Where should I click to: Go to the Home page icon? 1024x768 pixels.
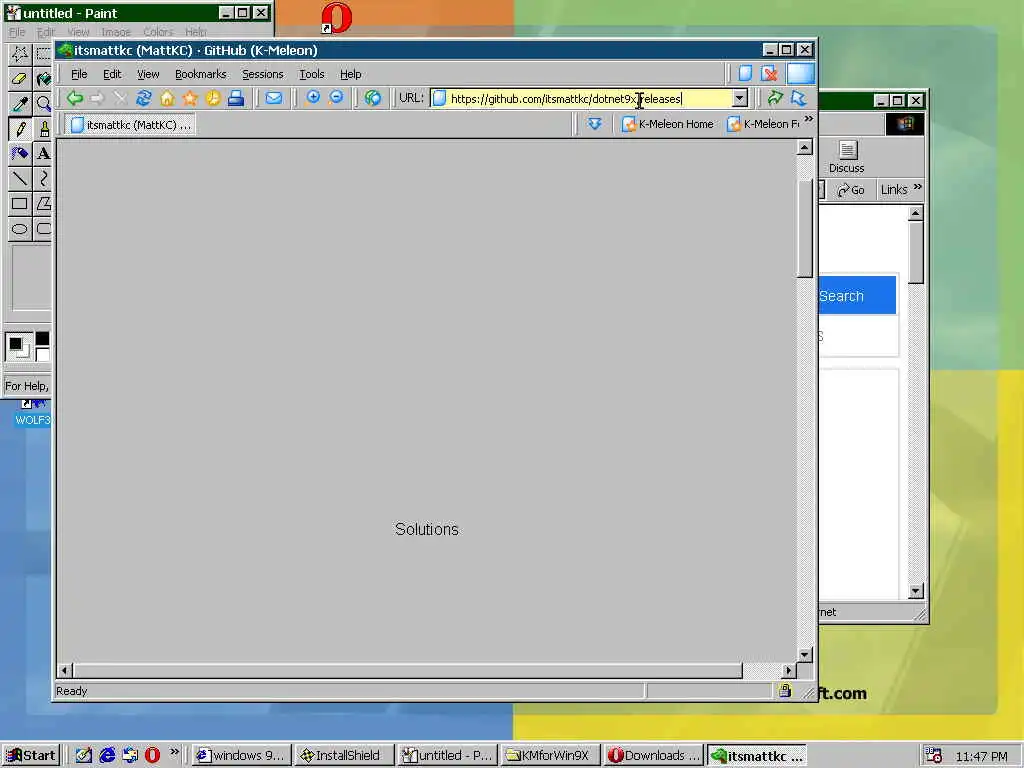[x=167, y=99]
